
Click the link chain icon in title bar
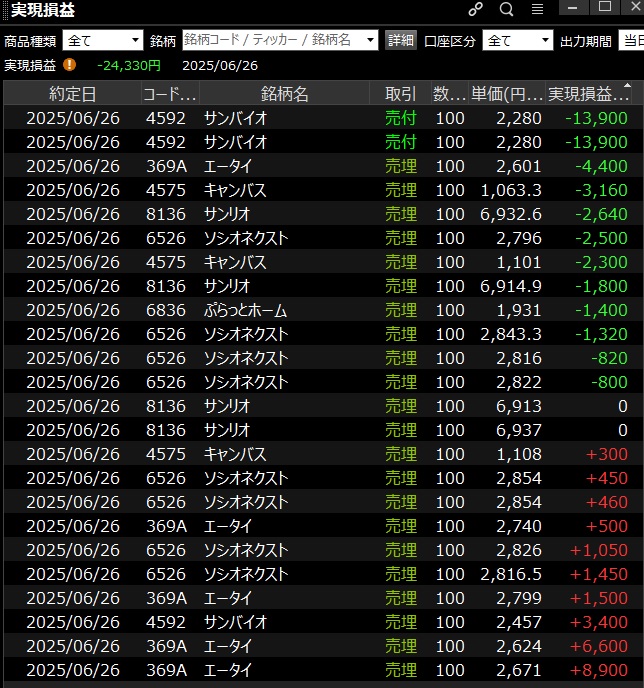coord(476,9)
